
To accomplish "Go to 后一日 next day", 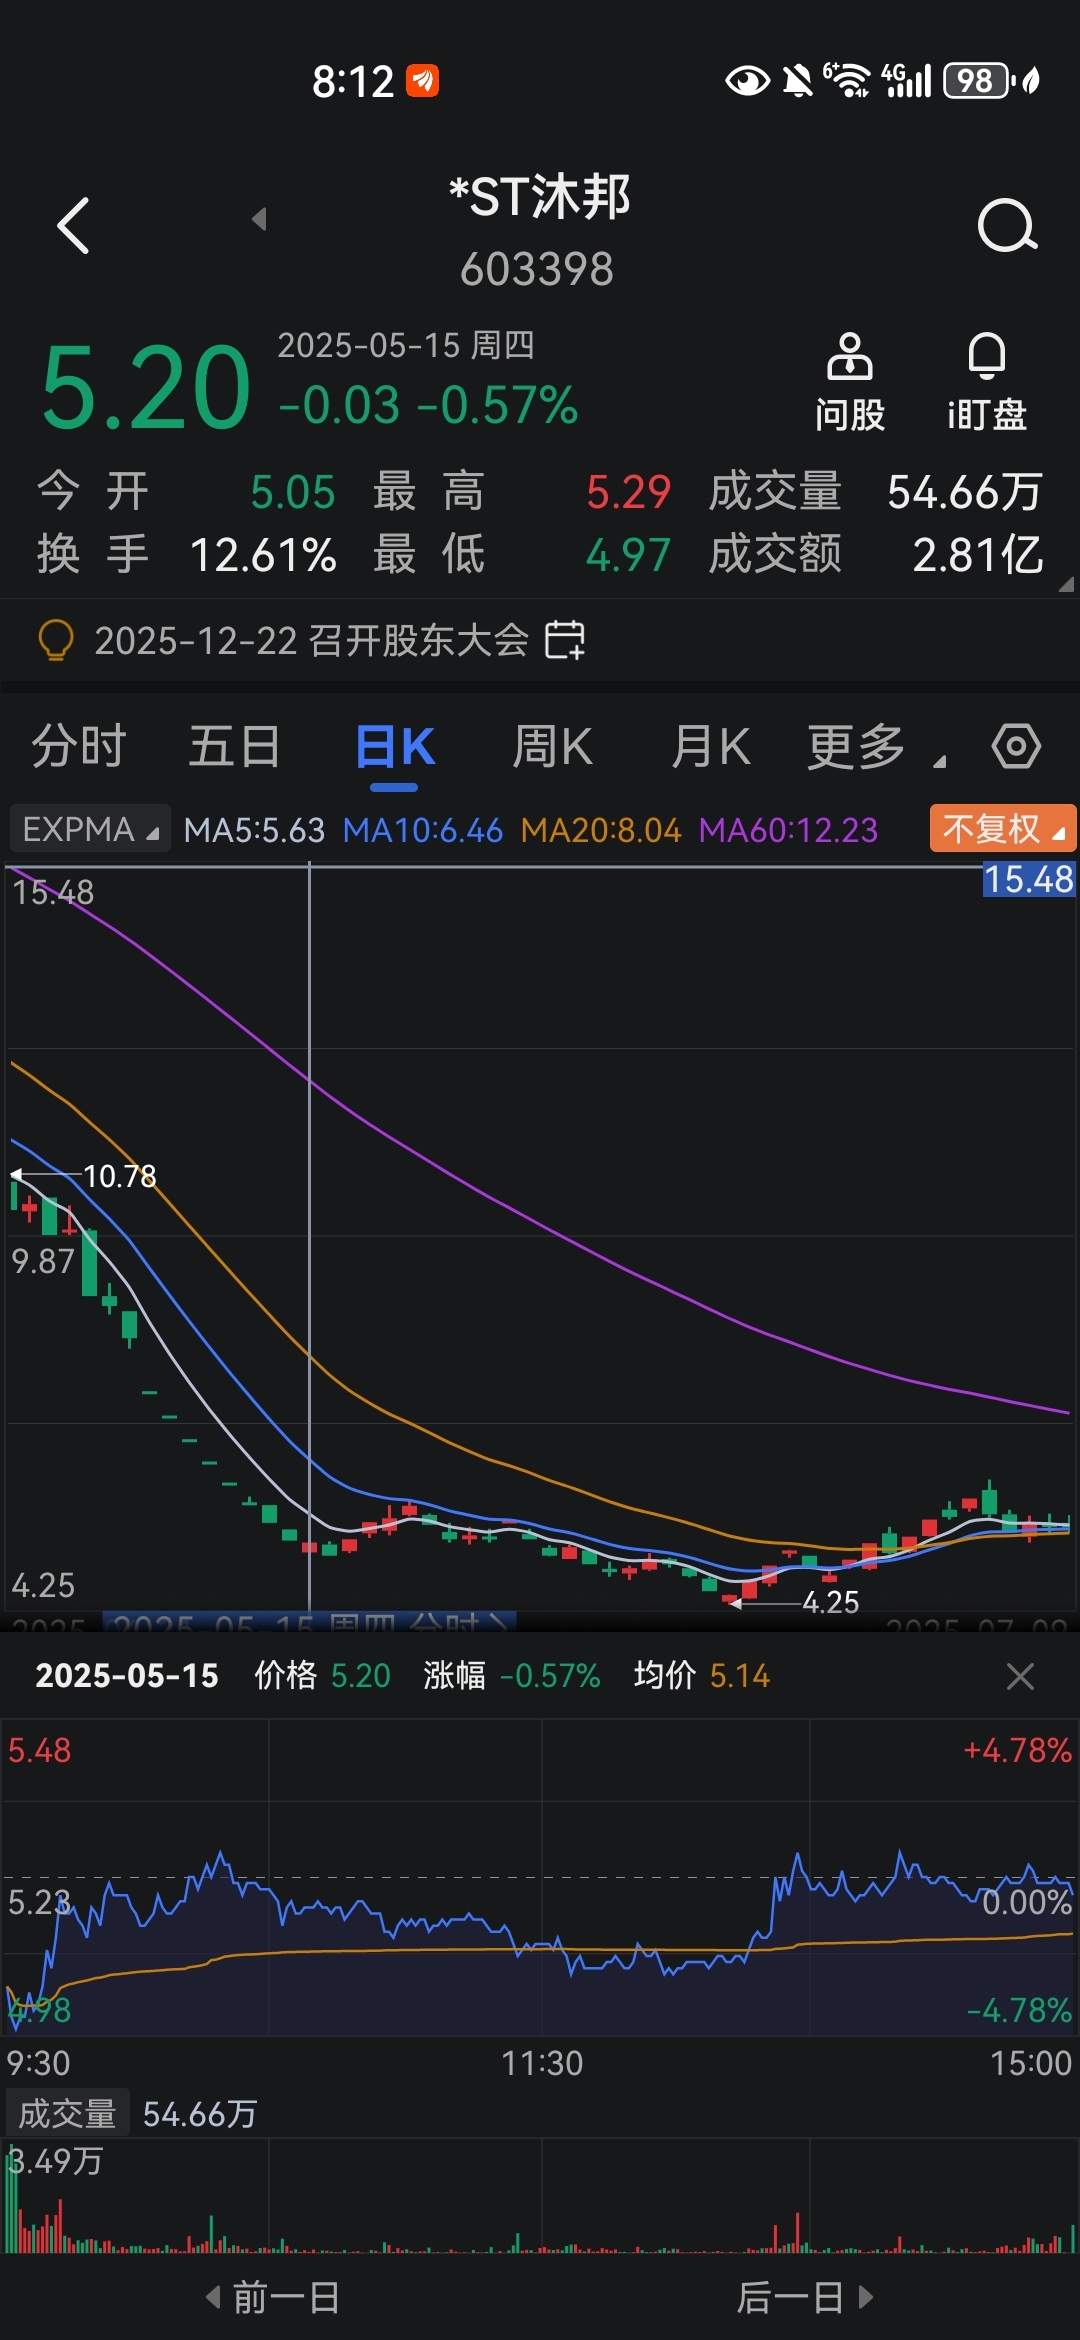I will [x=806, y=2297].
